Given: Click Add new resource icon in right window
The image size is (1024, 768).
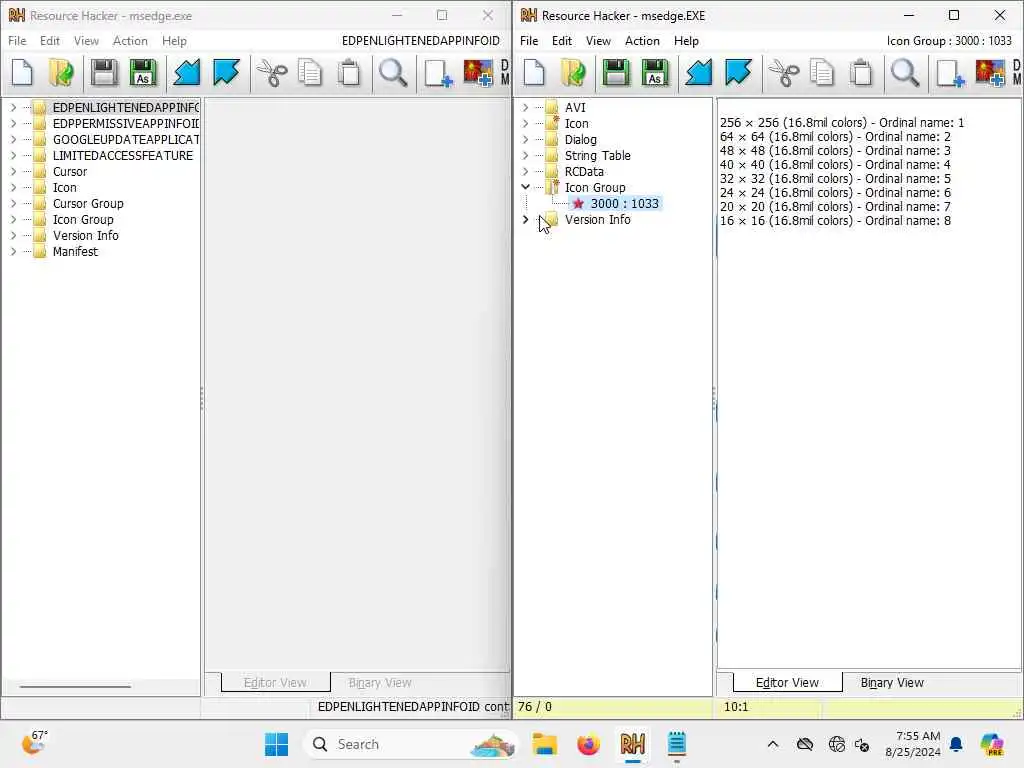Looking at the screenshot, I should 950,72.
